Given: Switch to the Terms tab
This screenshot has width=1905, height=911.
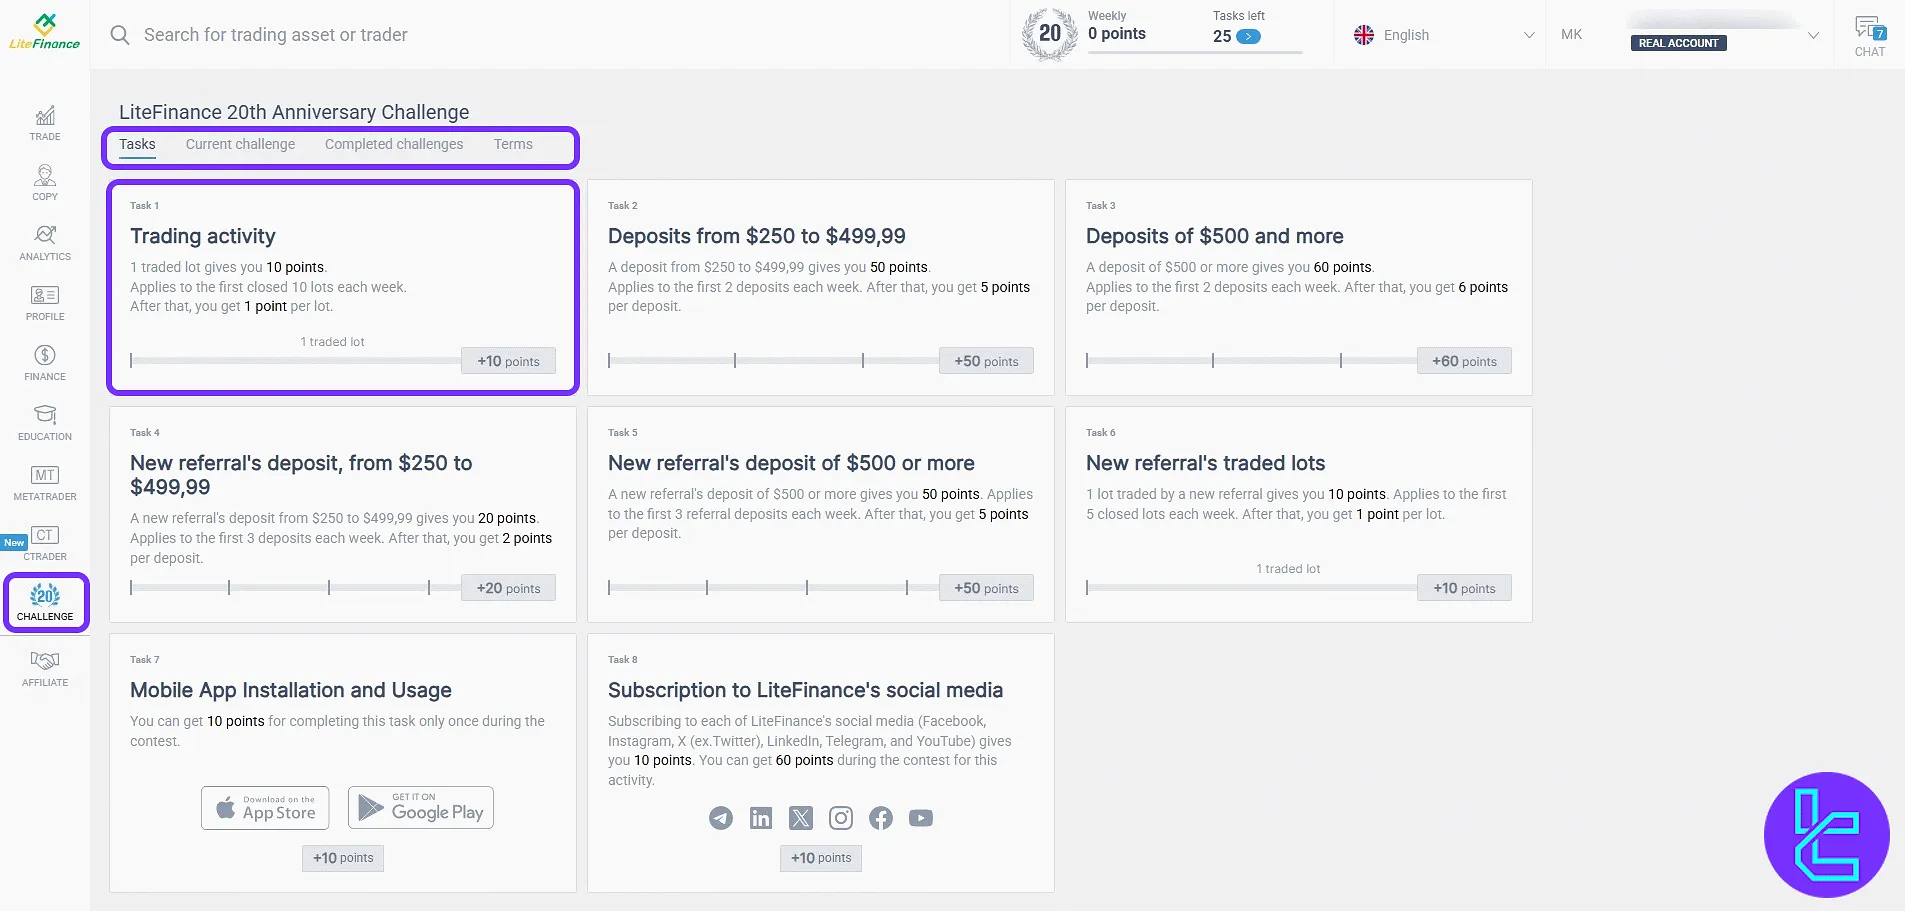Looking at the screenshot, I should coord(513,144).
